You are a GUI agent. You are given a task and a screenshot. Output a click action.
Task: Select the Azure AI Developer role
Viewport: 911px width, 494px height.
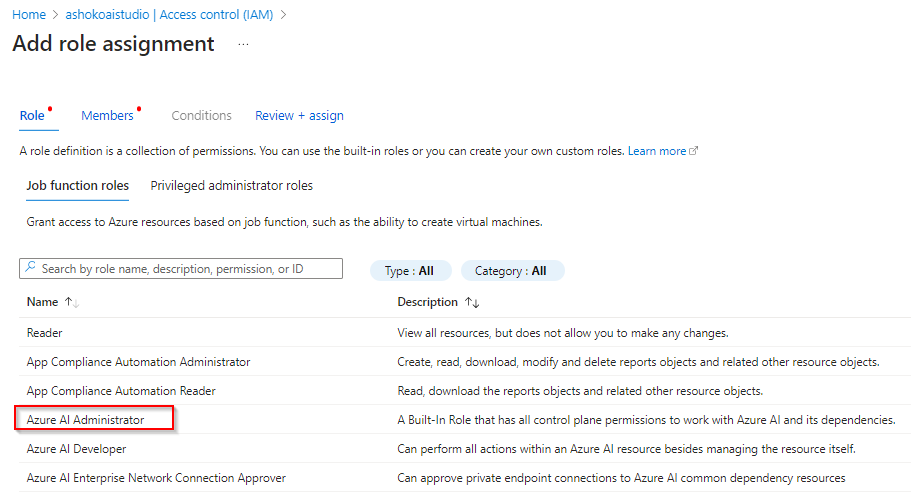click(x=76, y=449)
